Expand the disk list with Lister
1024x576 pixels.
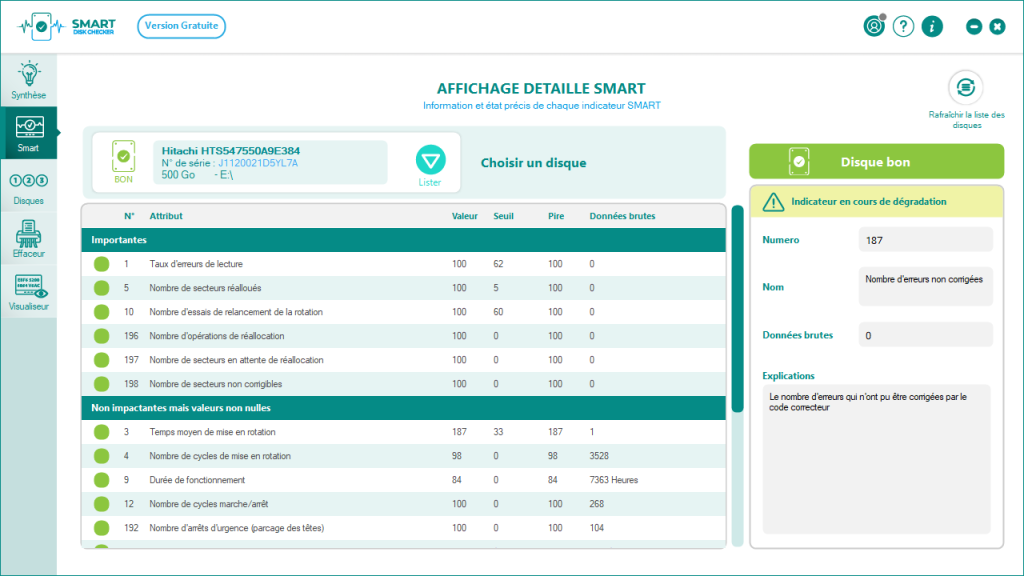[430, 161]
